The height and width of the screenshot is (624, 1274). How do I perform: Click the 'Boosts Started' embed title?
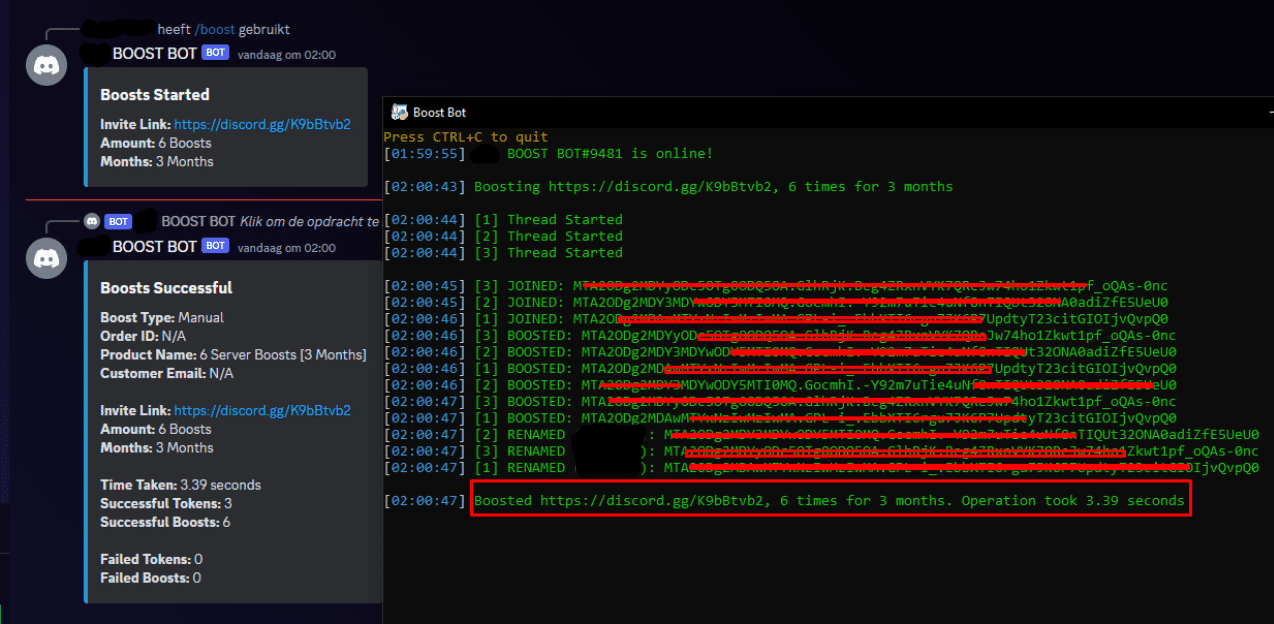click(x=155, y=94)
